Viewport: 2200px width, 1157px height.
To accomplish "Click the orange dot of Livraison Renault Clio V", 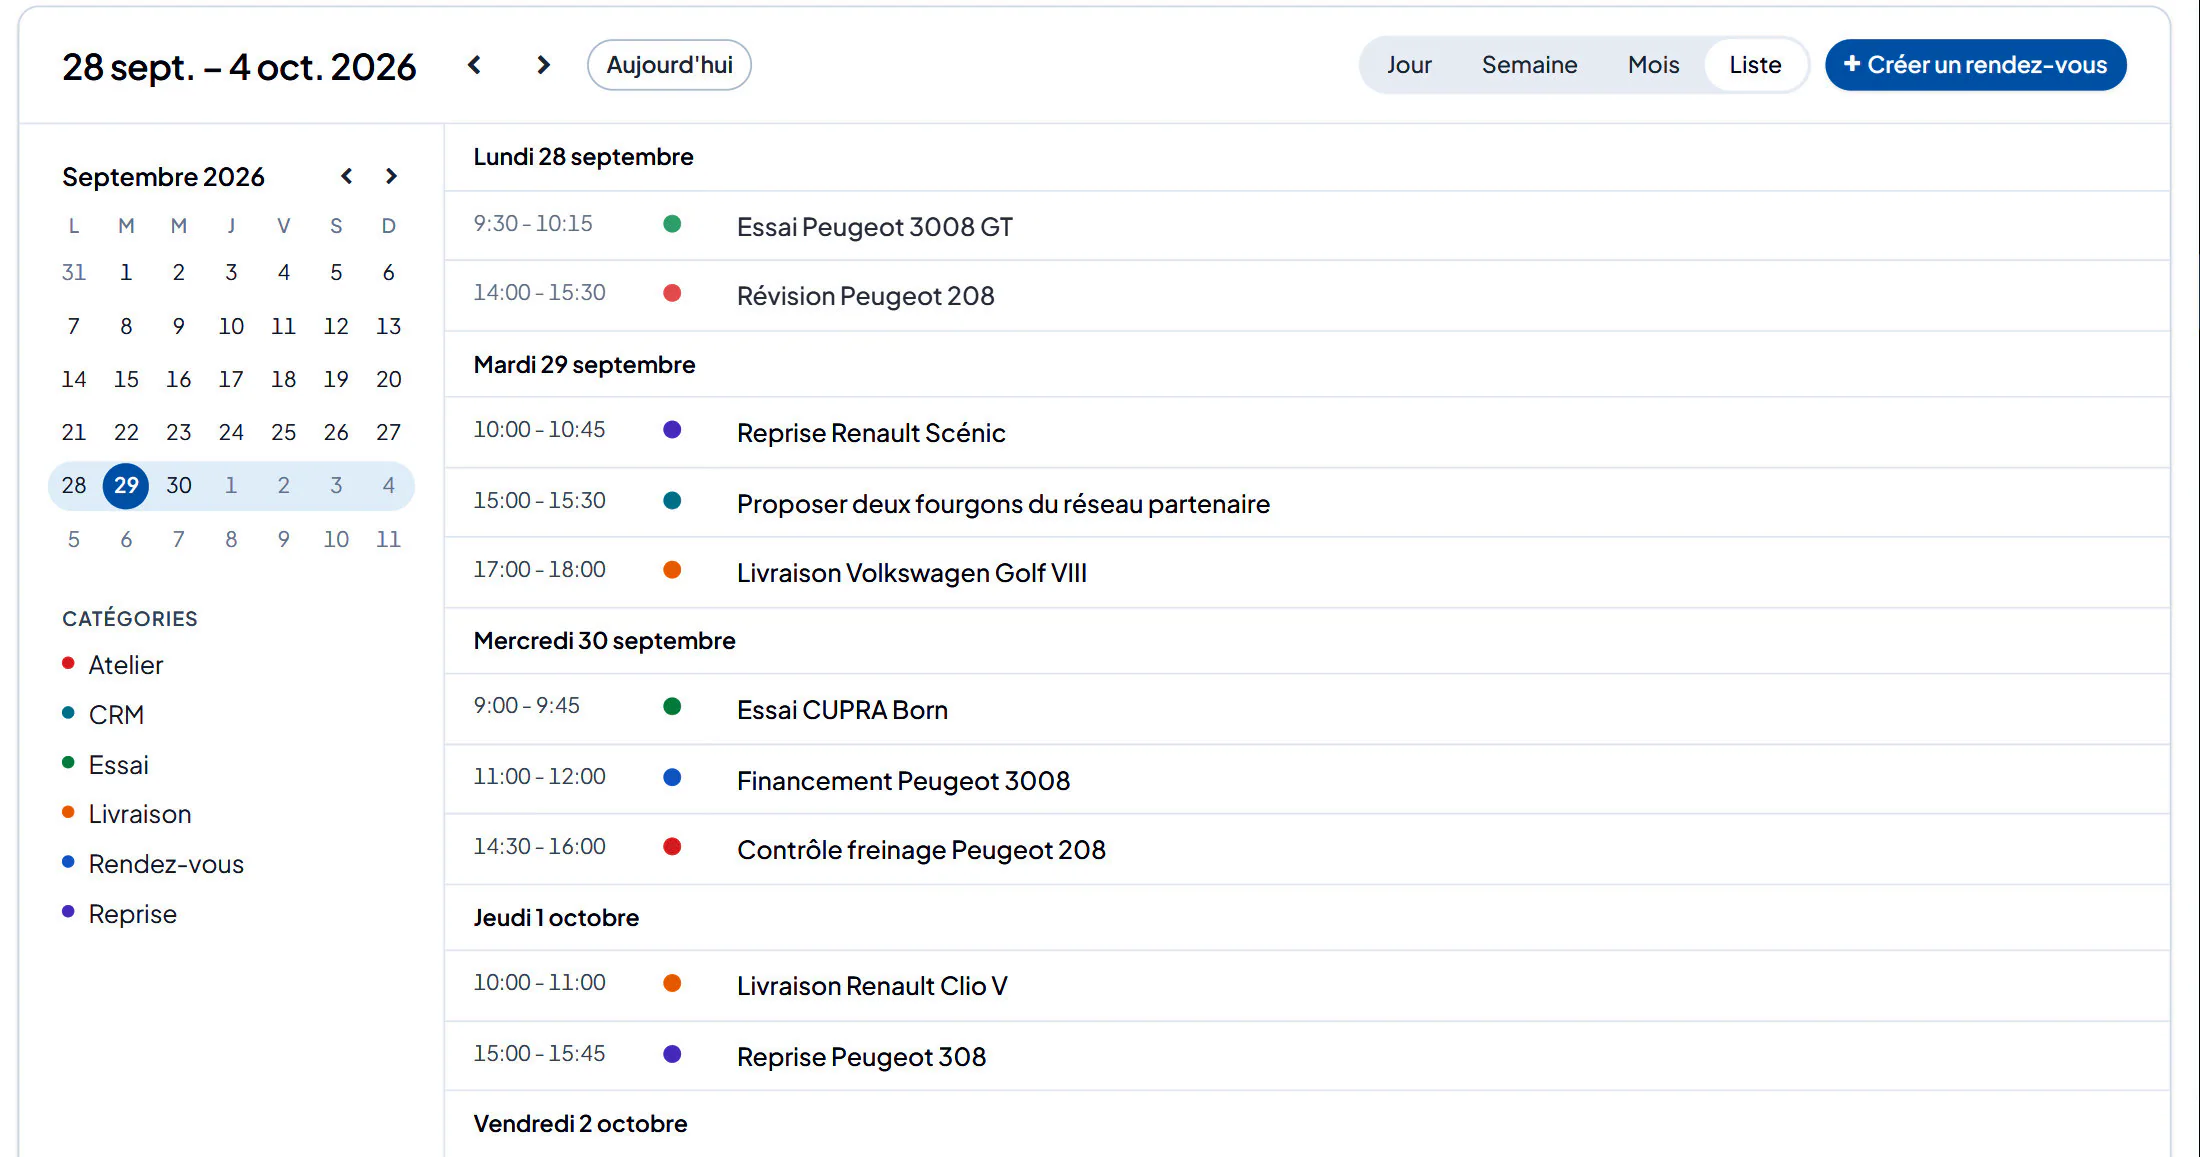I will (x=672, y=983).
